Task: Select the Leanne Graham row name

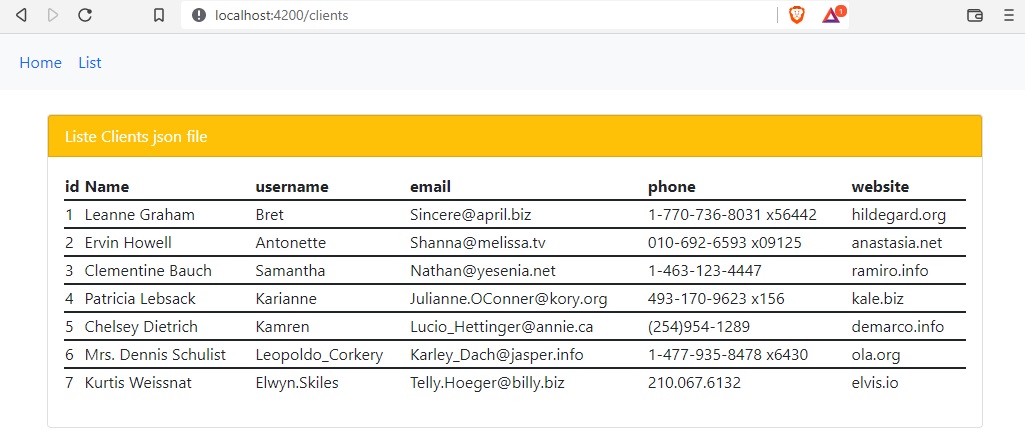Action: [139, 214]
